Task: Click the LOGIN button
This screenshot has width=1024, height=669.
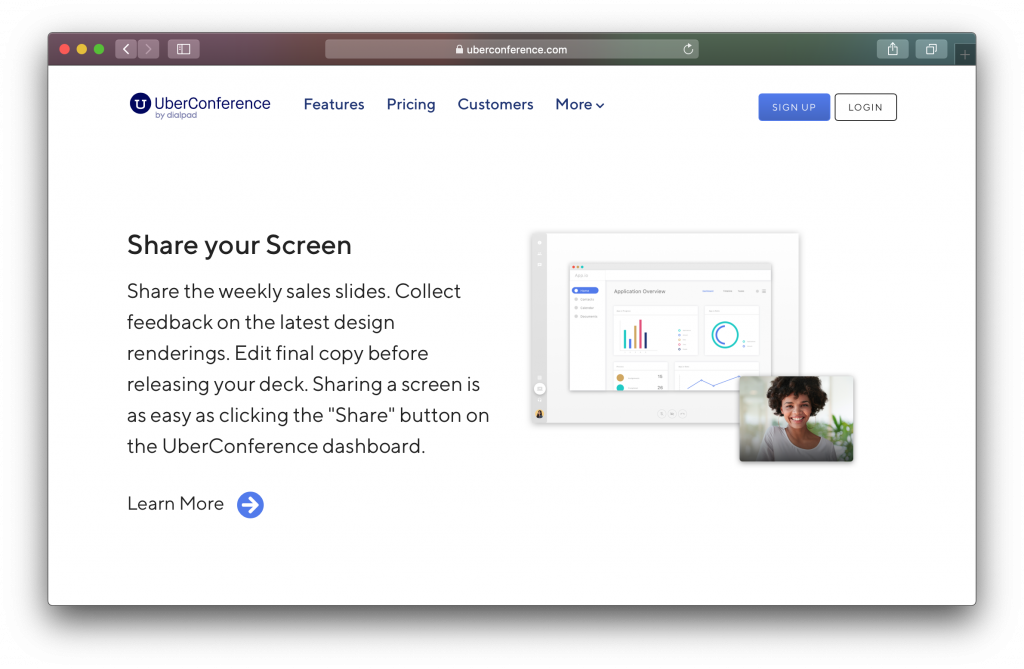Action: [x=865, y=107]
